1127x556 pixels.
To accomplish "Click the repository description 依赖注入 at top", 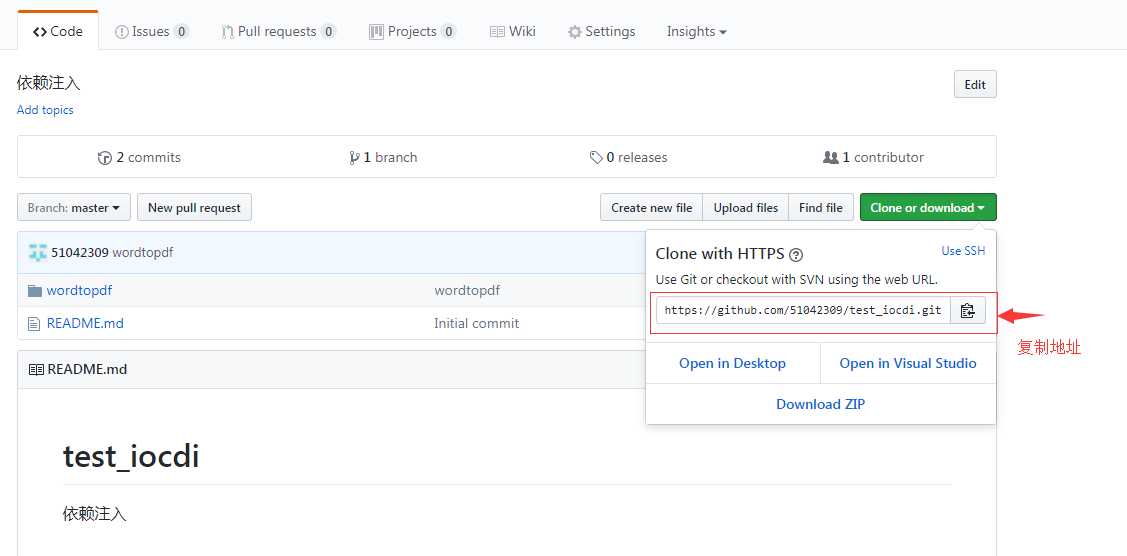I will (49, 83).
